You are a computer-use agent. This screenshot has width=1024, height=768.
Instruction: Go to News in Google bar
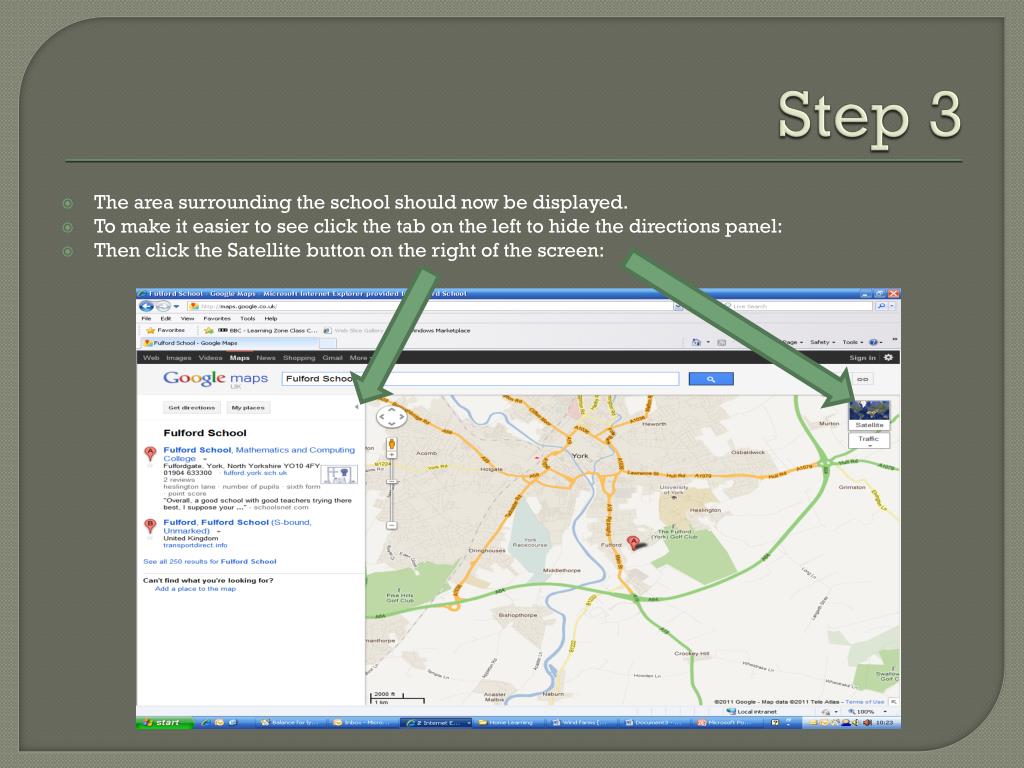266,358
